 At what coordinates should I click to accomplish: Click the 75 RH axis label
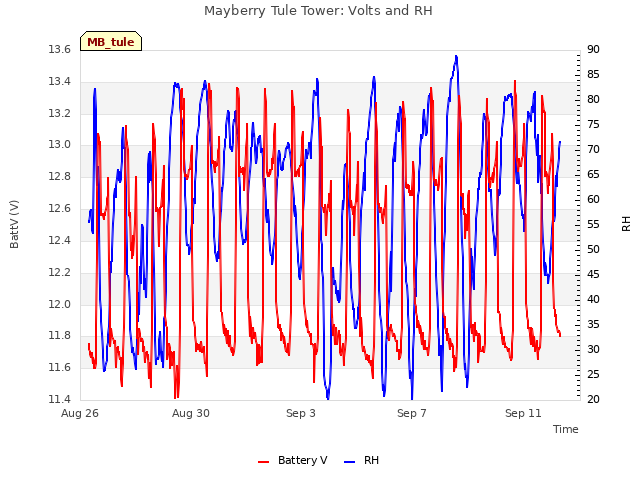(593, 124)
